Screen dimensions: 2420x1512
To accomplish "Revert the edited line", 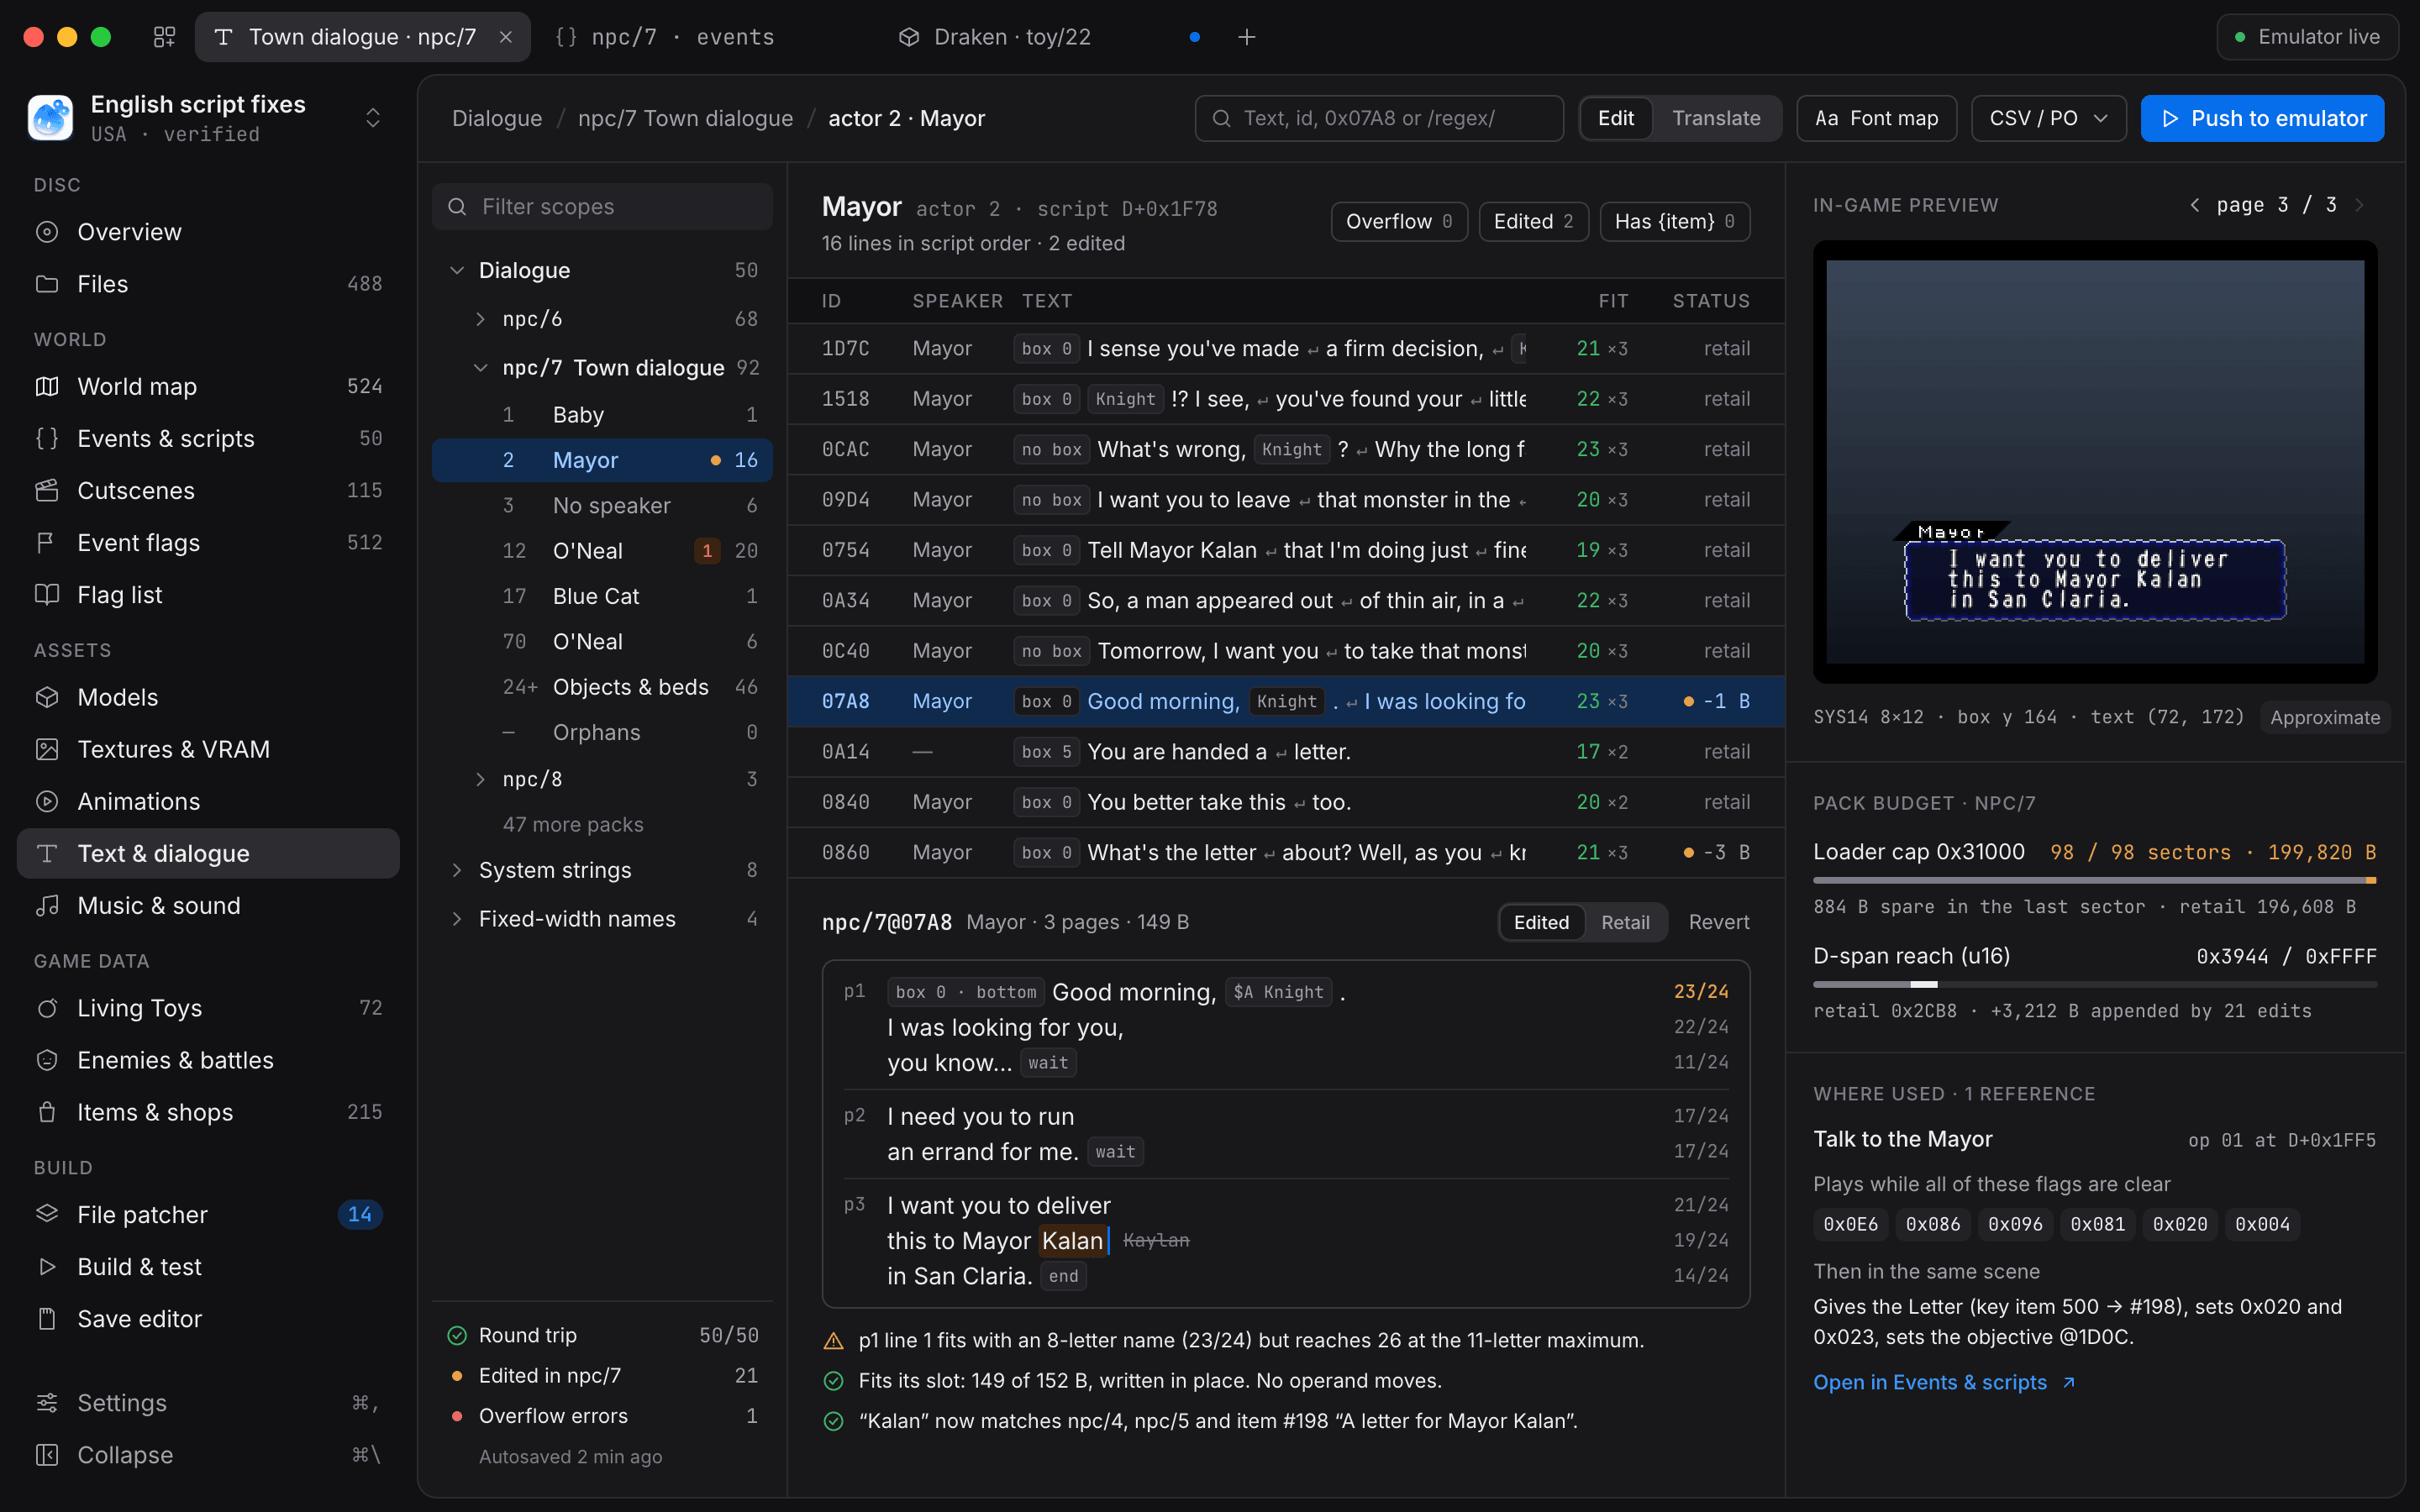I will [1718, 922].
